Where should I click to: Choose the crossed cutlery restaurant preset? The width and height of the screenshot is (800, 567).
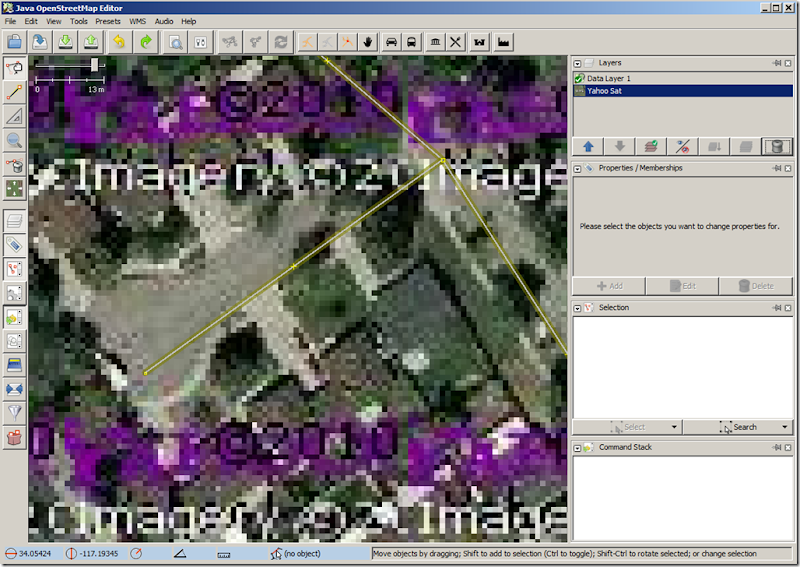(455, 42)
